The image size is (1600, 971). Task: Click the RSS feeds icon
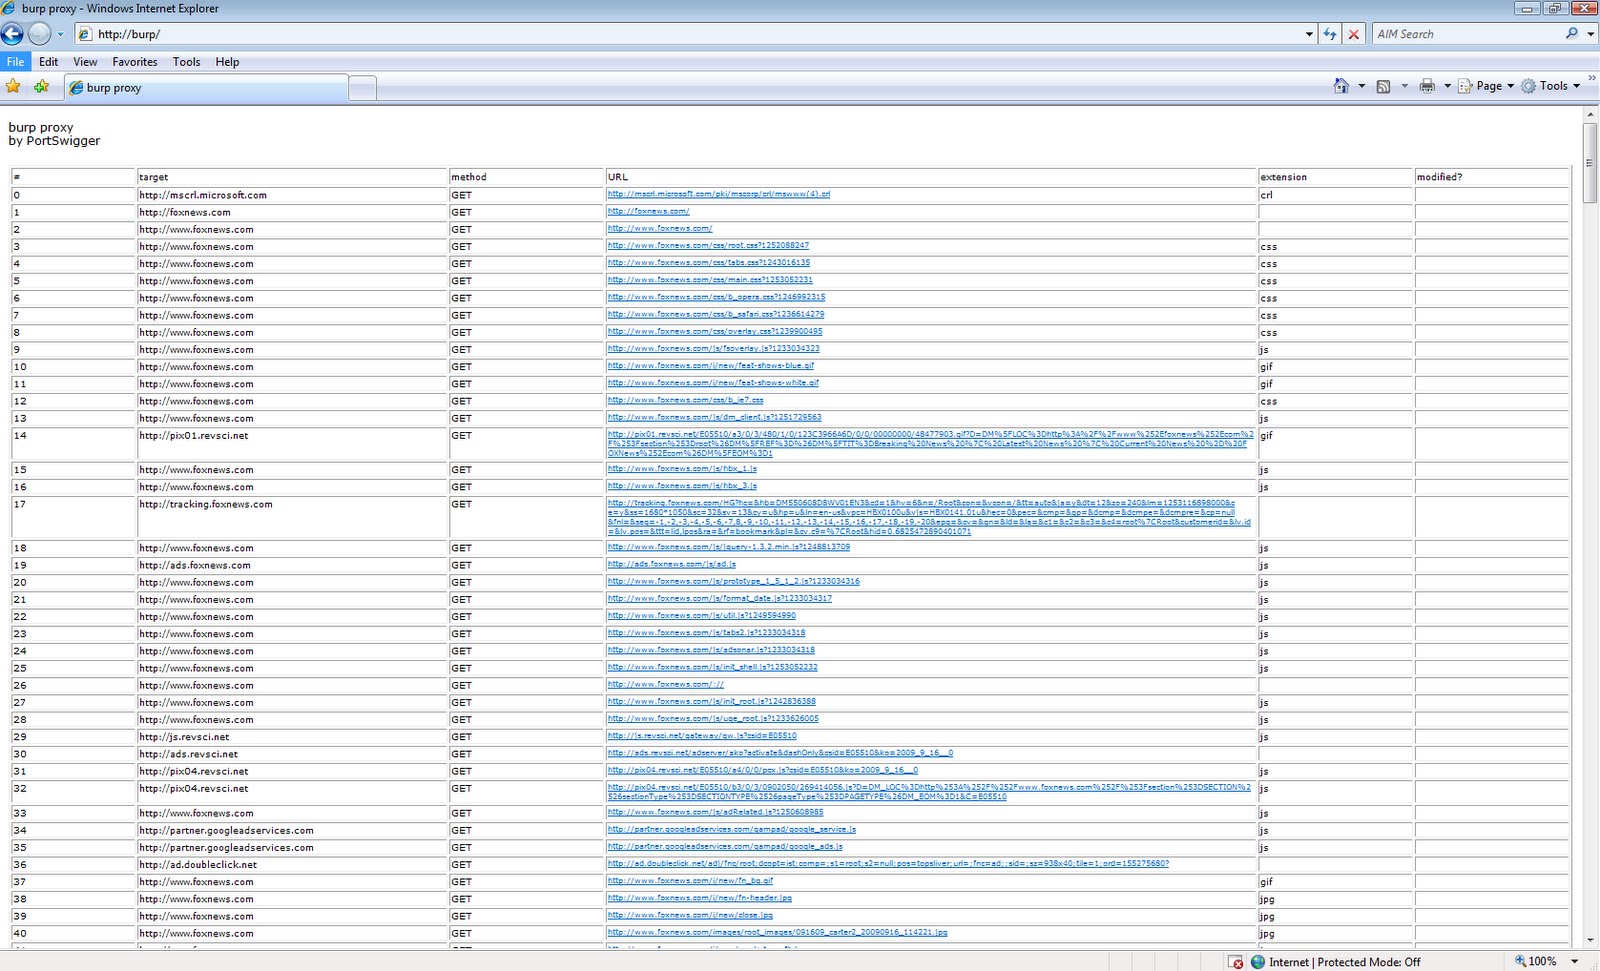tap(1384, 86)
